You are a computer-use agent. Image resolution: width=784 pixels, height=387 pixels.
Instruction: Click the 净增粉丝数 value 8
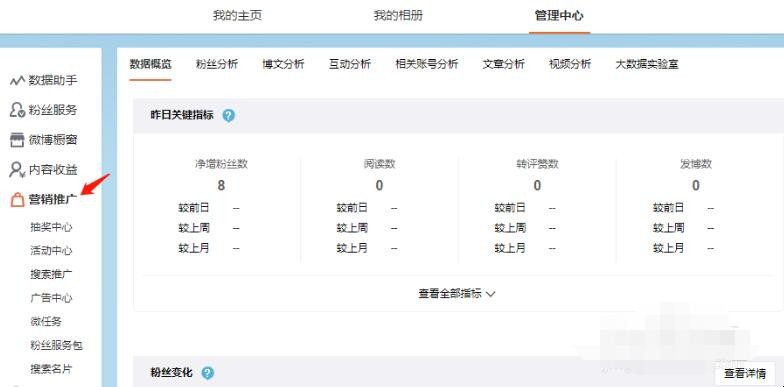click(221, 186)
